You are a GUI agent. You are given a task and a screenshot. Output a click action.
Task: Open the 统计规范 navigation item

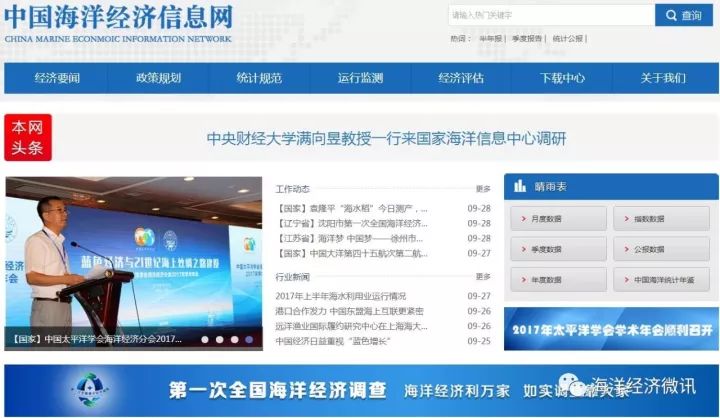coord(259,78)
